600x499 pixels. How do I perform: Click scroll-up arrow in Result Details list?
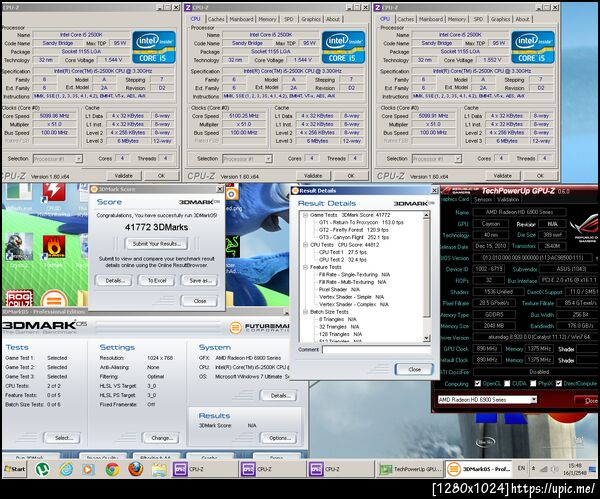[x=427, y=215]
